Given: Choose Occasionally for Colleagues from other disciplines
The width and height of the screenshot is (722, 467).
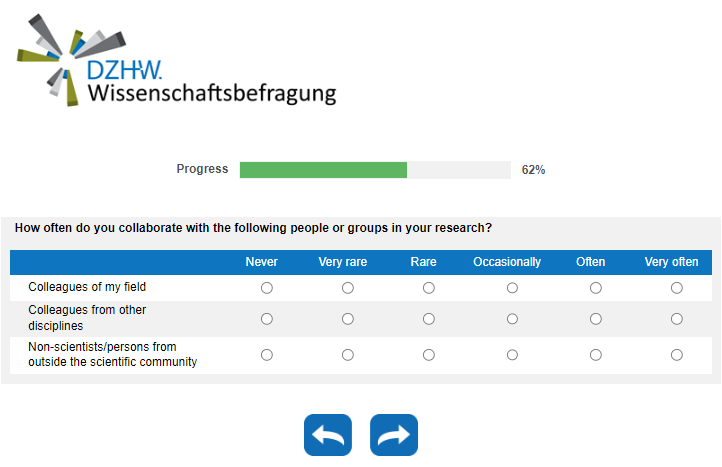Looking at the screenshot, I should (x=512, y=319).
